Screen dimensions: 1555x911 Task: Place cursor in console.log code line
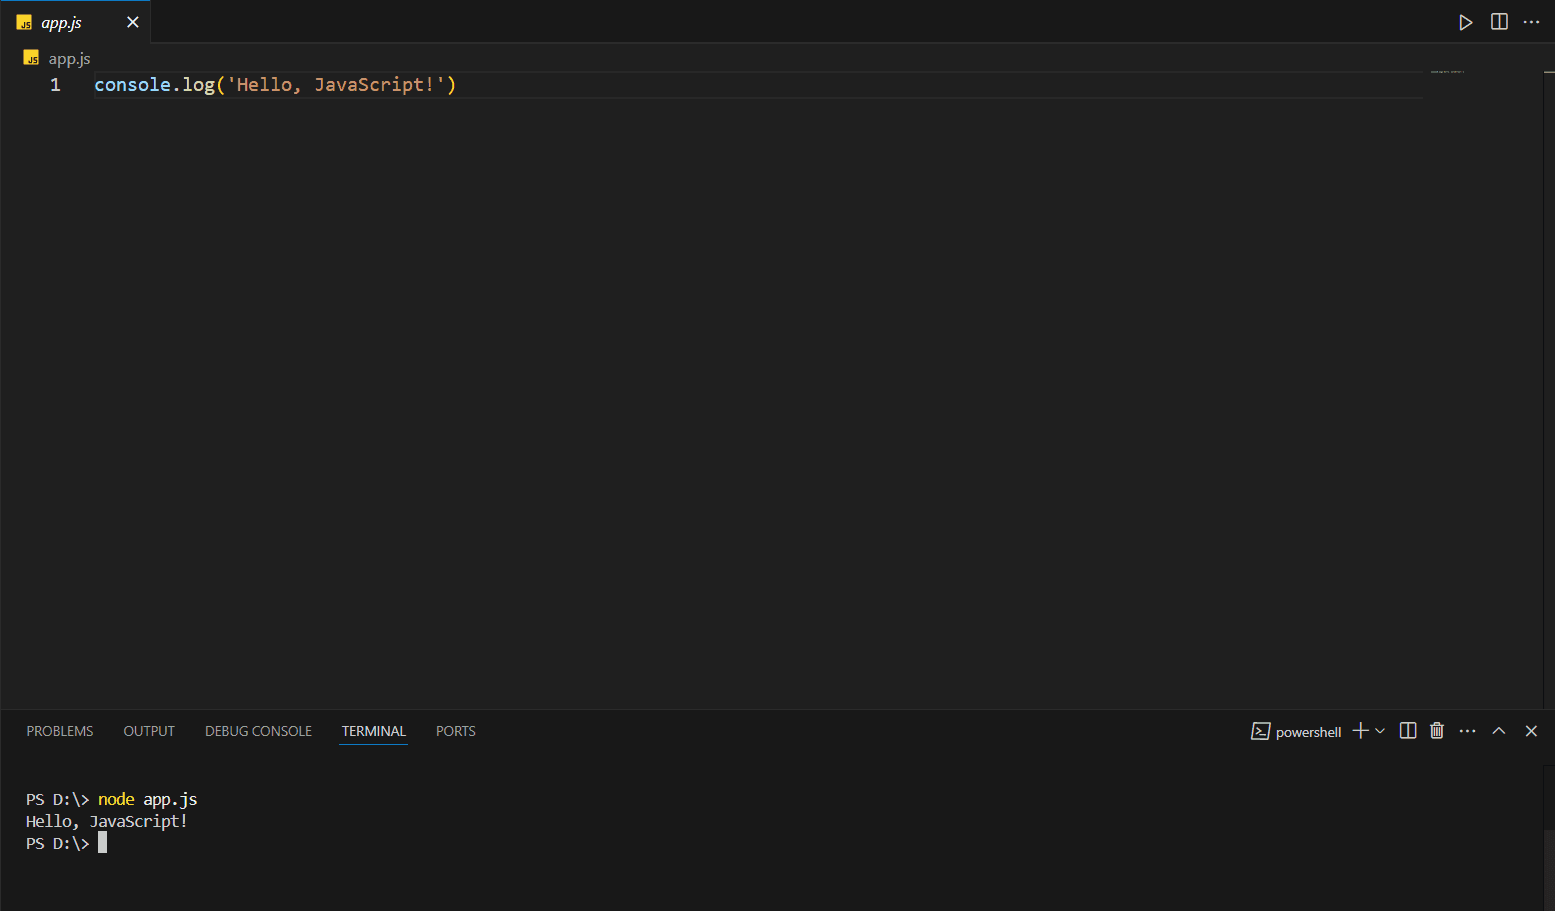275,85
